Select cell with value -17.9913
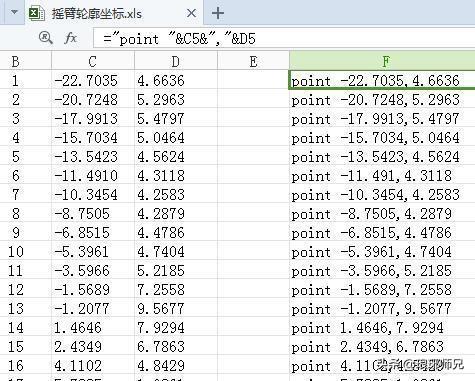This screenshot has width=475, height=381. (x=93, y=118)
